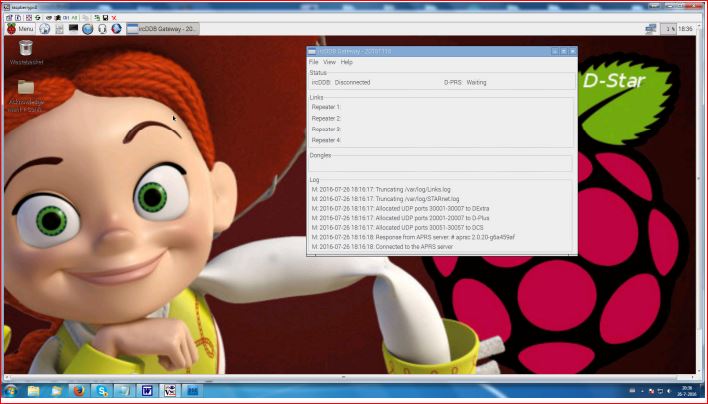The height and width of the screenshot is (404, 708).
Task: Open Firefox from Windows taskbar
Action: (79, 390)
